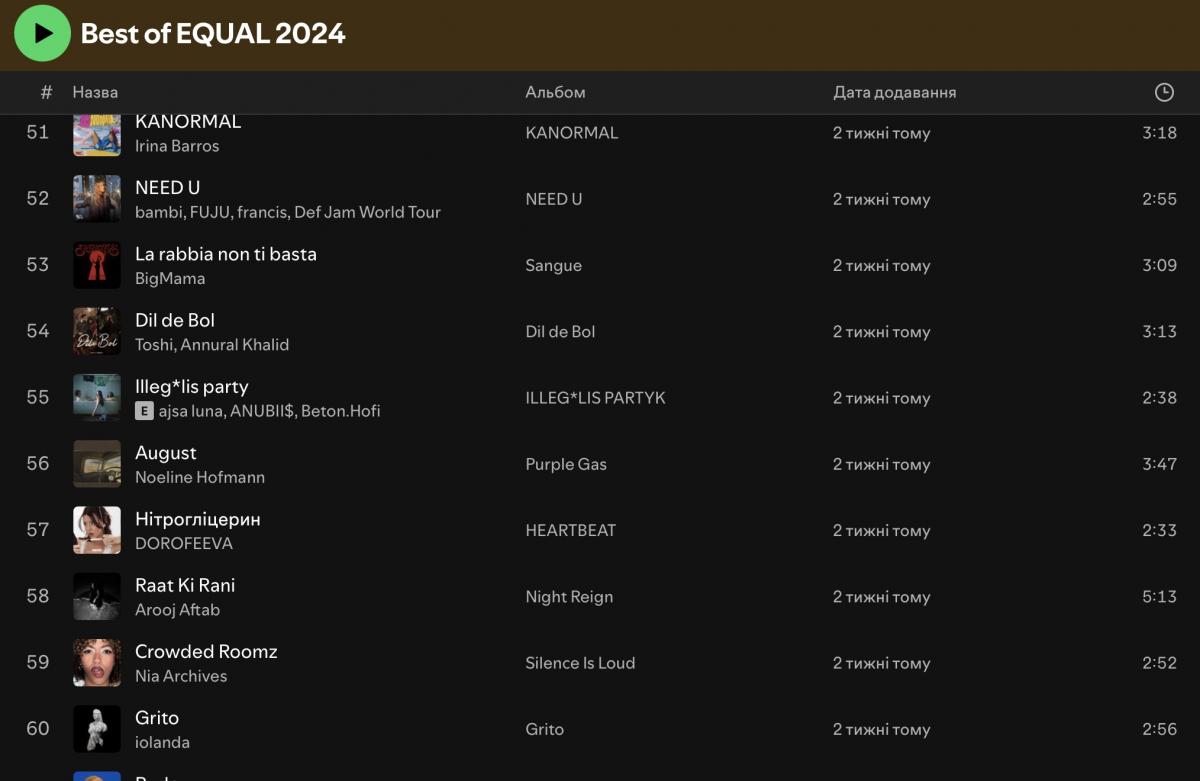Sort tracks by Дата додавання header
Viewport: 1200px width, 781px height.
coord(894,92)
